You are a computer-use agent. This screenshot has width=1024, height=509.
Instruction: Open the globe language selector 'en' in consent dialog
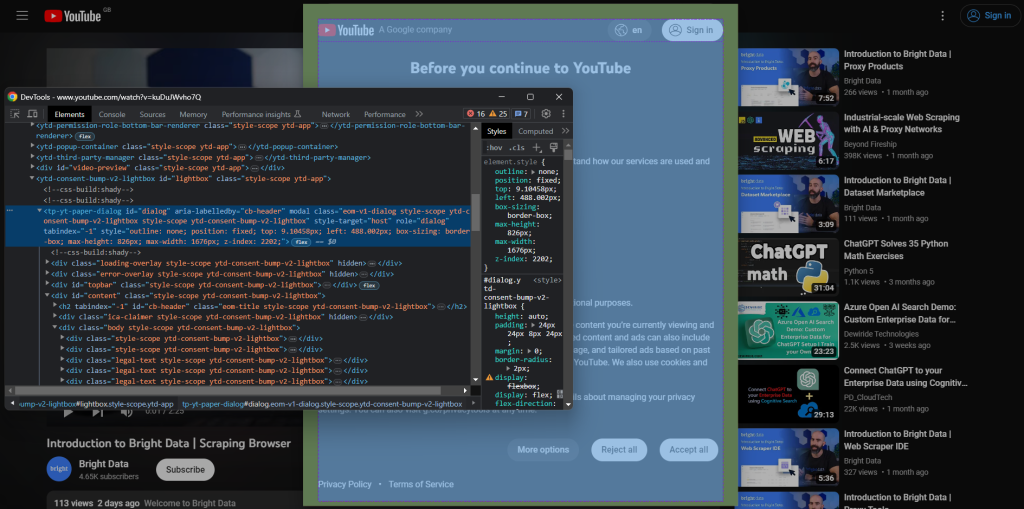(x=630, y=30)
